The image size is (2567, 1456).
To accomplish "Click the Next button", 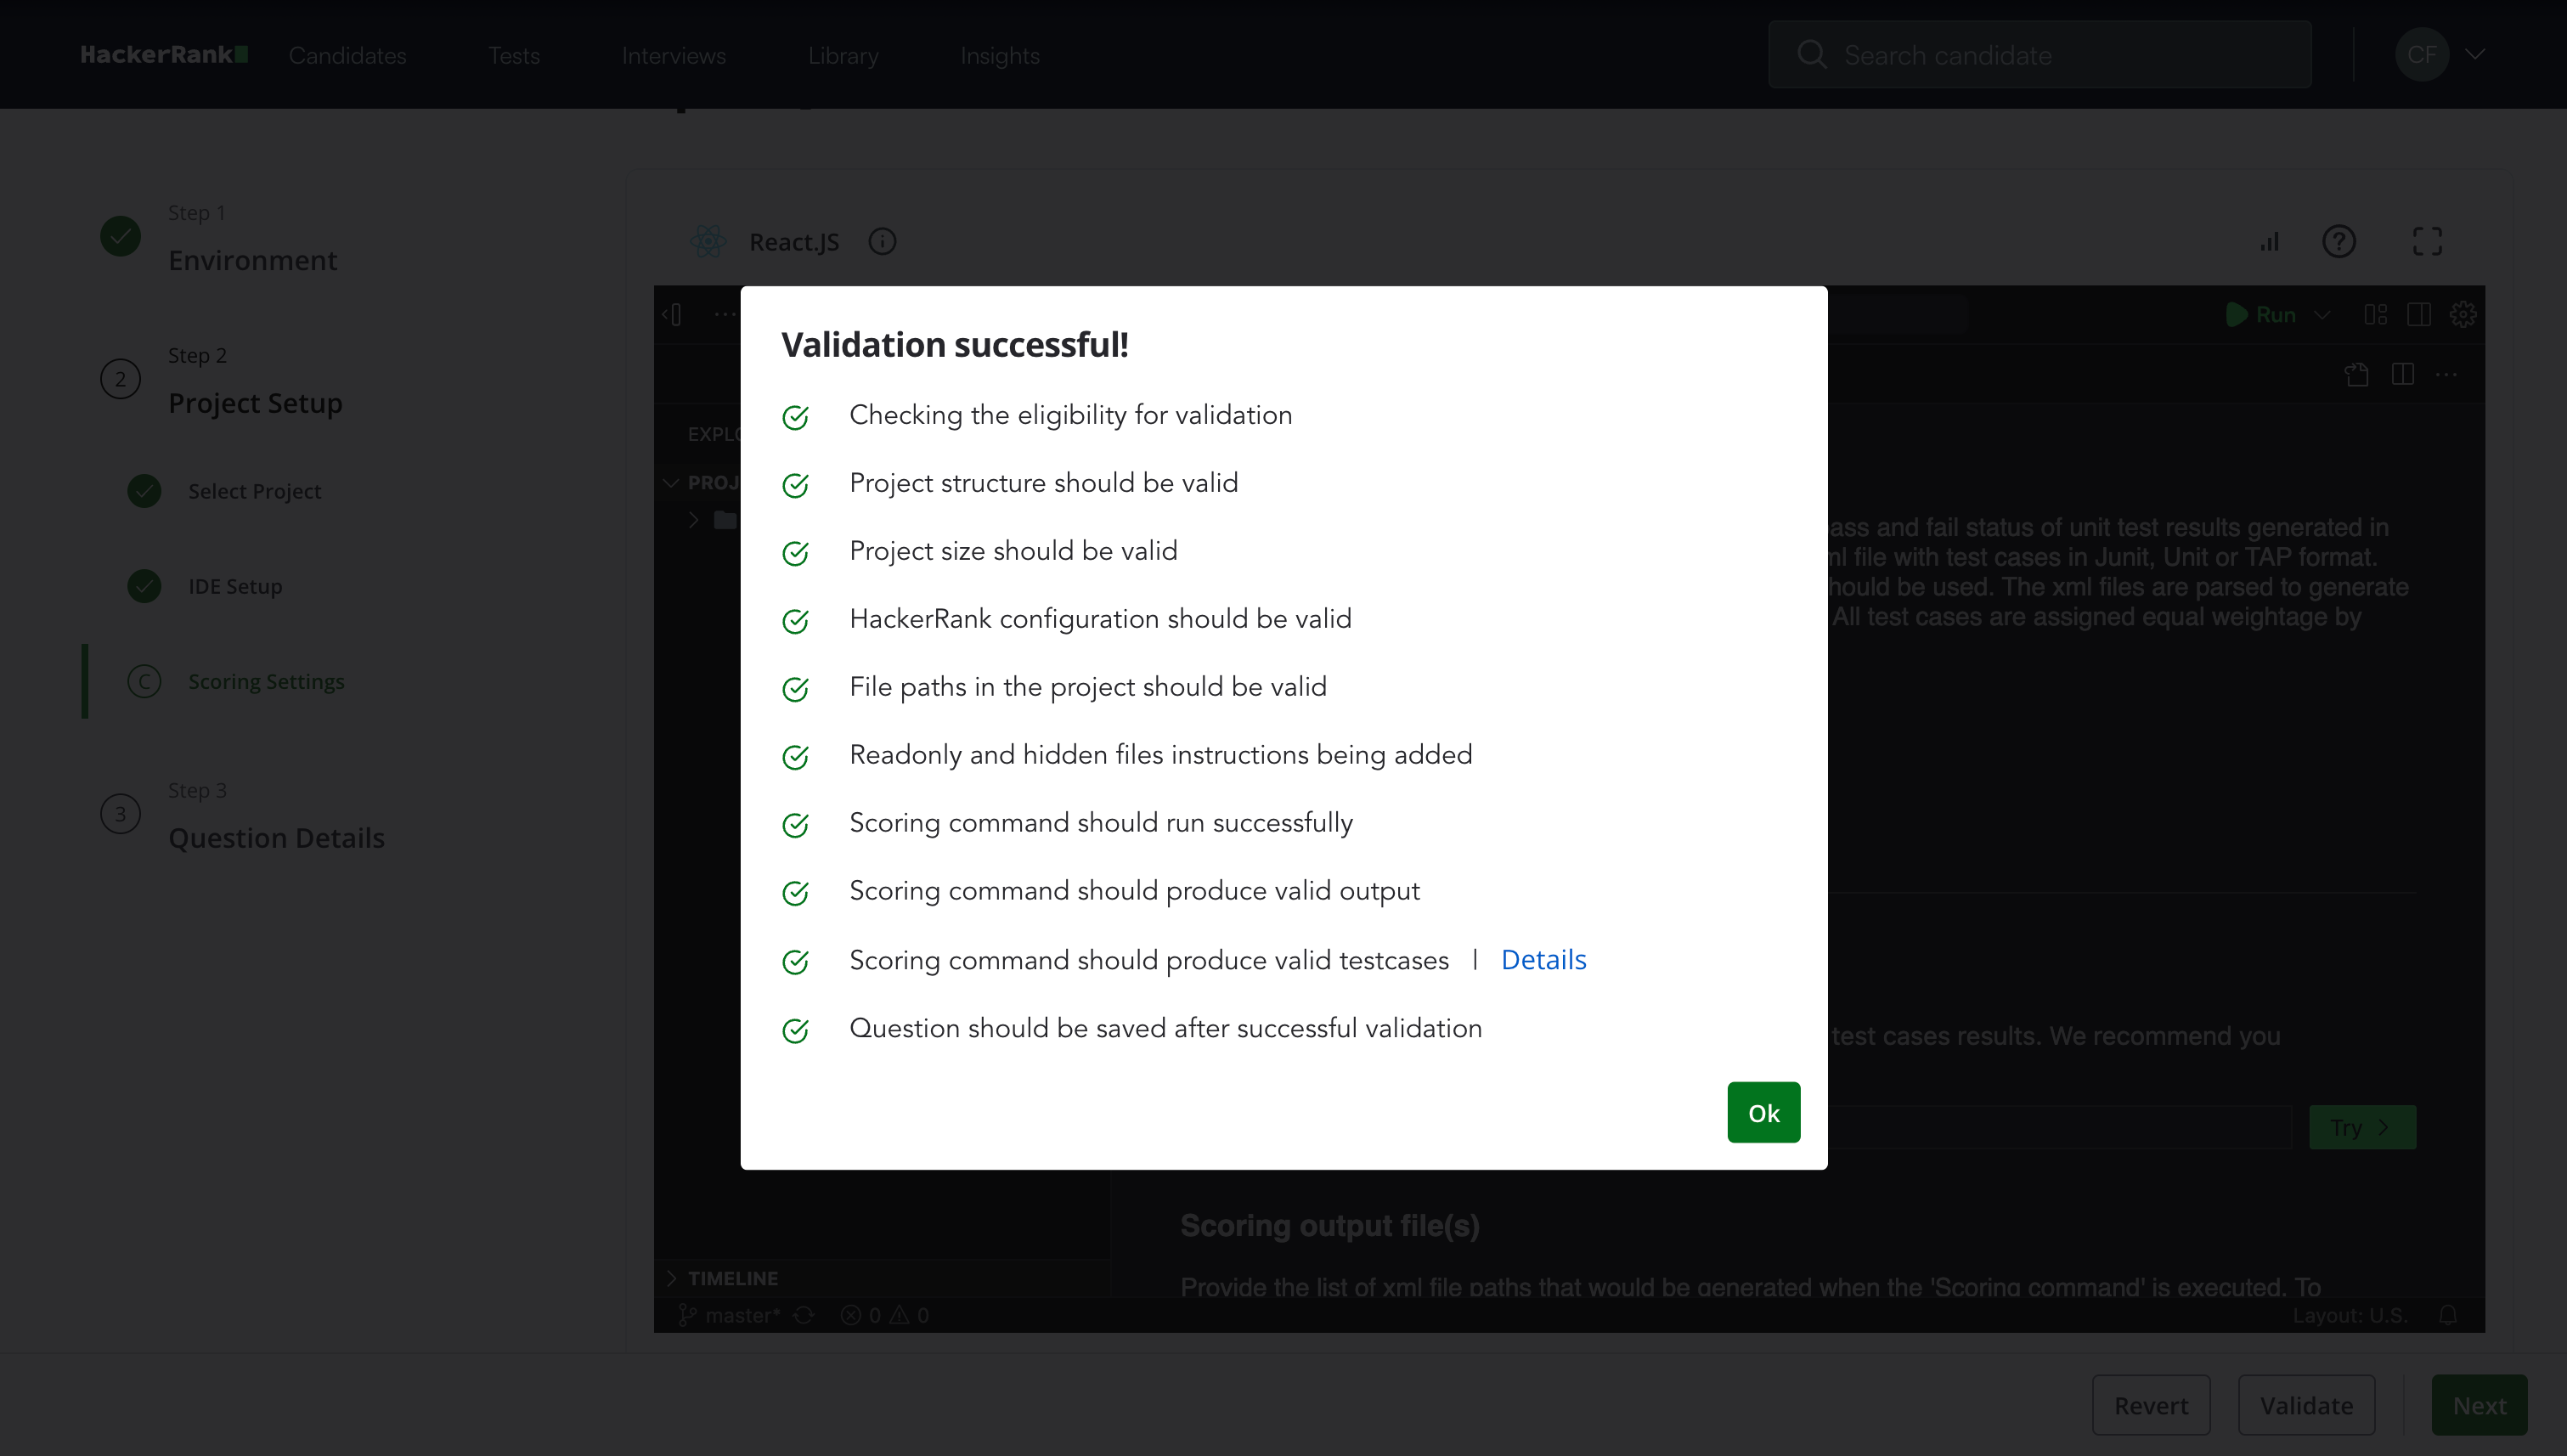I will [2479, 1405].
